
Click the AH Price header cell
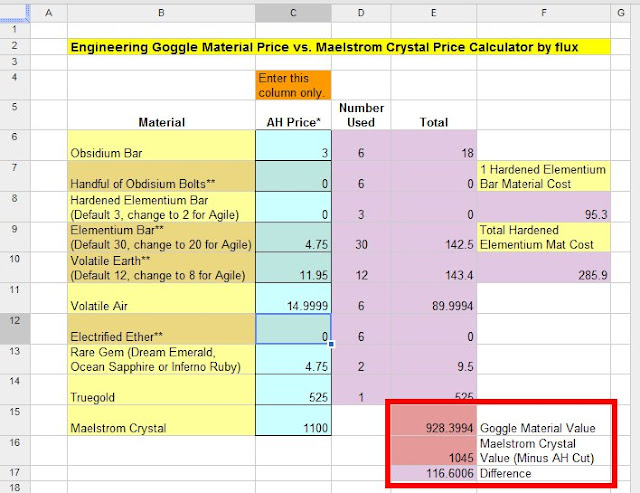pos(293,115)
